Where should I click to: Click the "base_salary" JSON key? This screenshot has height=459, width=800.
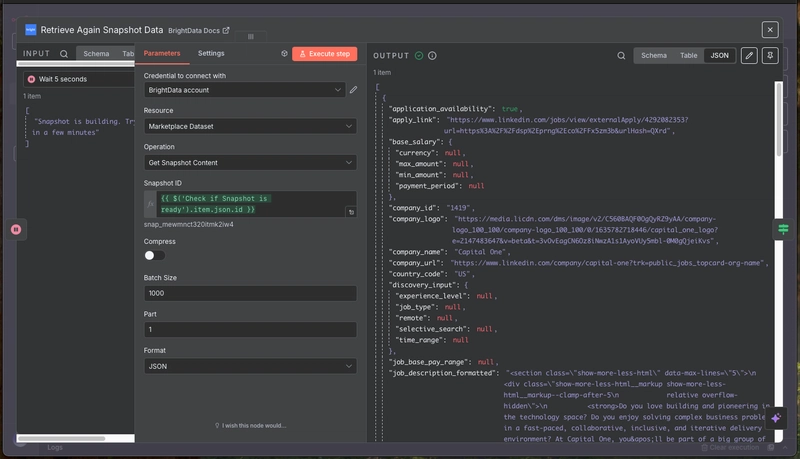(x=415, y=142)
